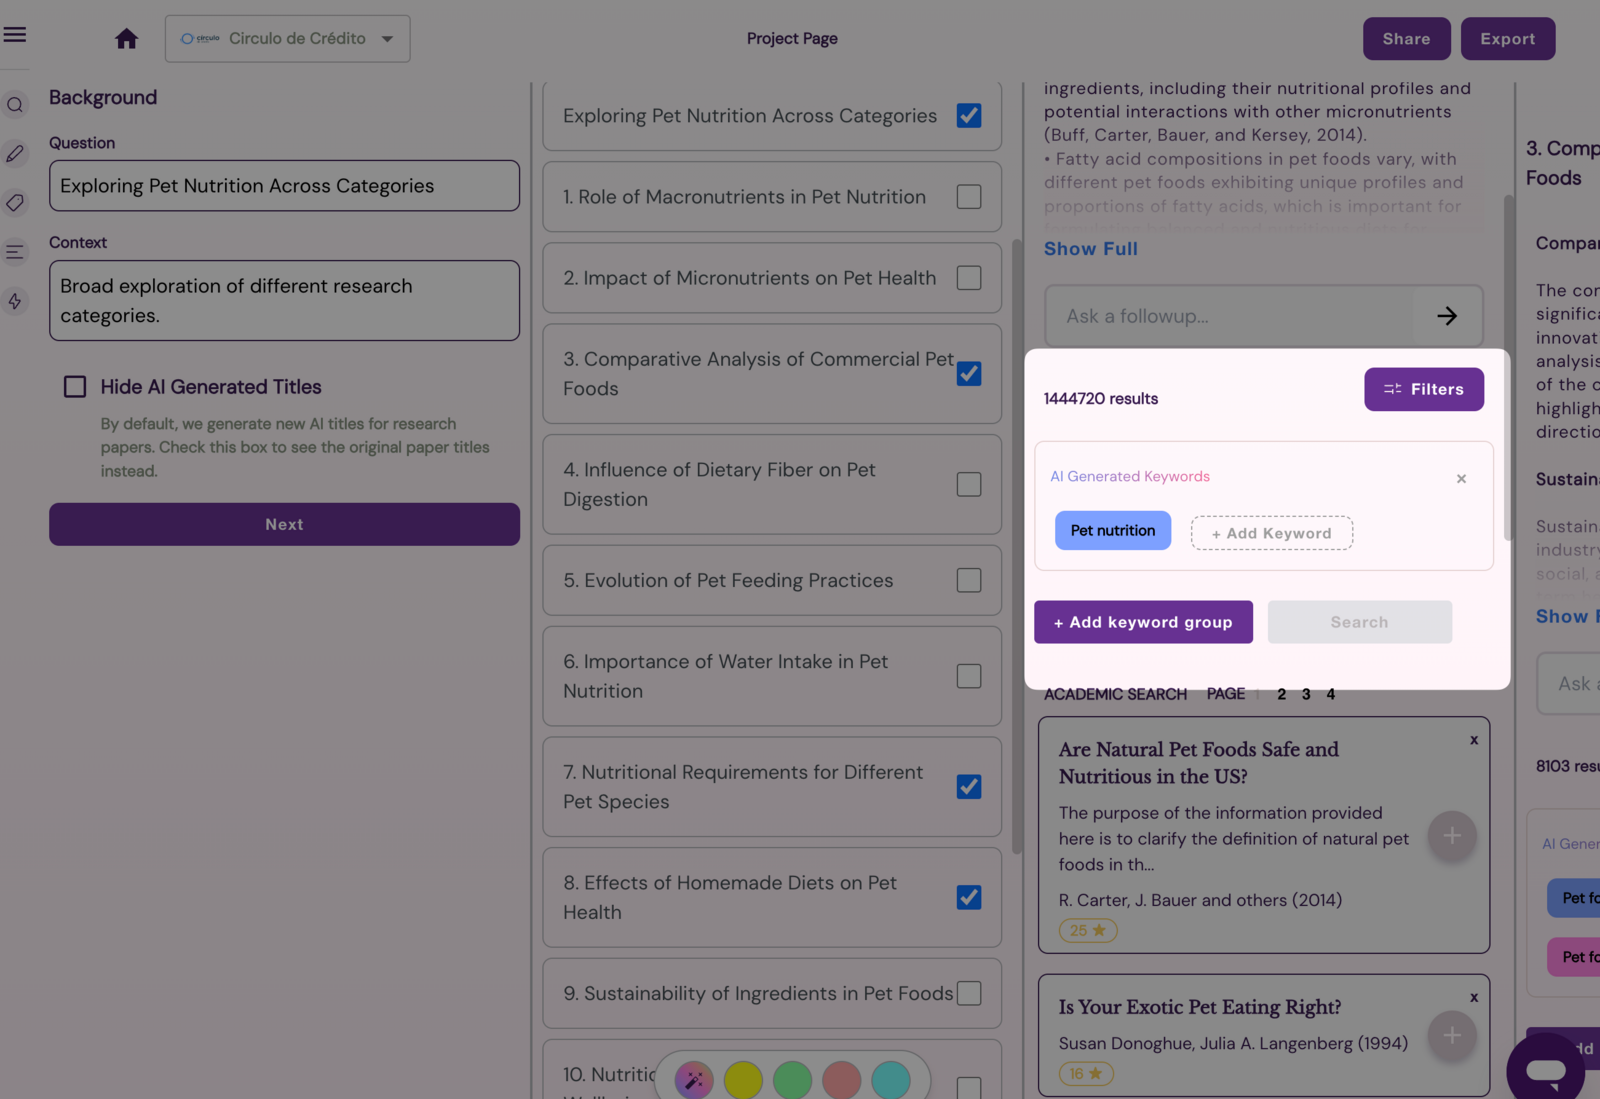Check Role of Macronutrients in Pet Nutrition
Screen dimensions: 1600x1099
click(x=969, y=197)
